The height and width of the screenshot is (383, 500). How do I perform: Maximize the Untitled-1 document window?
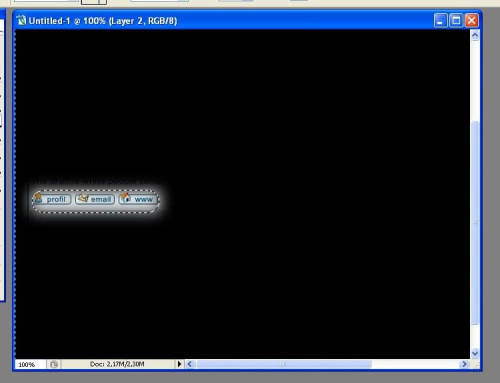click(x=456, y=21)
